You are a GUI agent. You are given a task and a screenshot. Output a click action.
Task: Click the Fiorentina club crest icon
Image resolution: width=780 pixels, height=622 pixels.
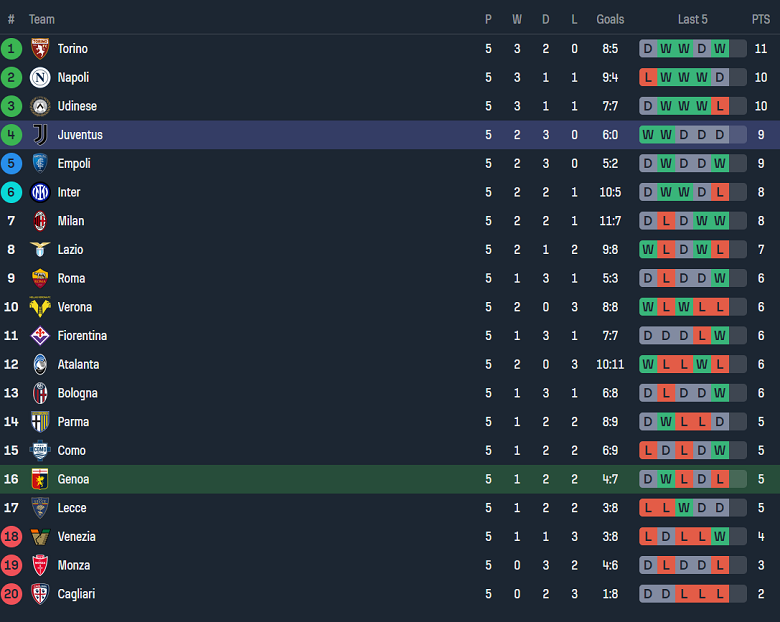coord(40,336)
